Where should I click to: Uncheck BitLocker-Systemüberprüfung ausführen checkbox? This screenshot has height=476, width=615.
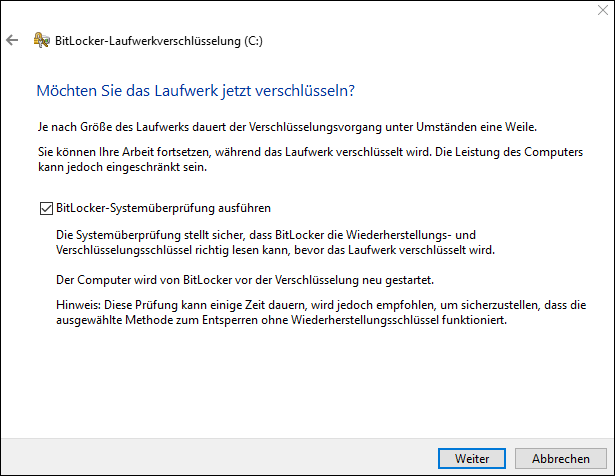(46, 208)
